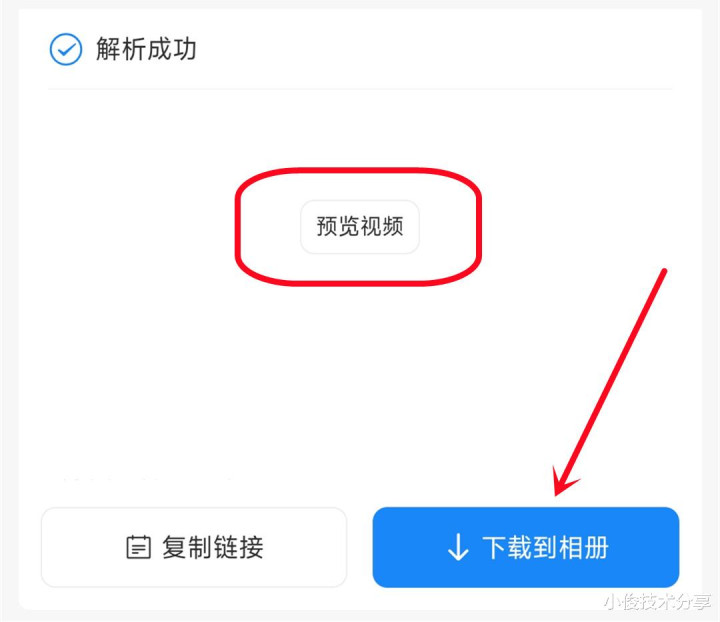This screenshot has height=622, width=720.
Task: Click the tick mark inside blue circle
Action: pyautogui.click(x=67, y=49)
